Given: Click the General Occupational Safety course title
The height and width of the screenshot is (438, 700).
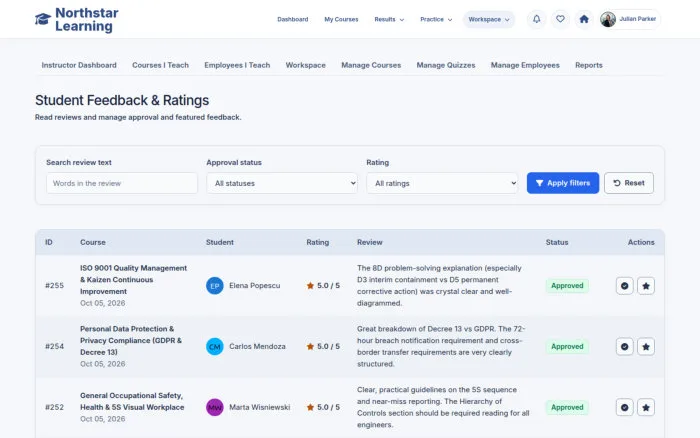Looking at the screenshot, I should [132, 401].
